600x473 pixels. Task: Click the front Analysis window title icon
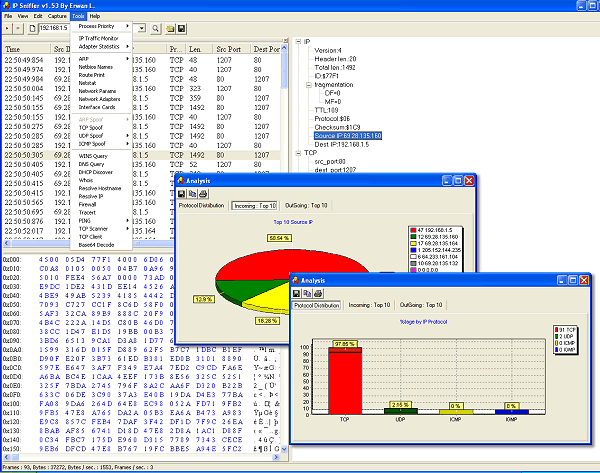(296, 280)
